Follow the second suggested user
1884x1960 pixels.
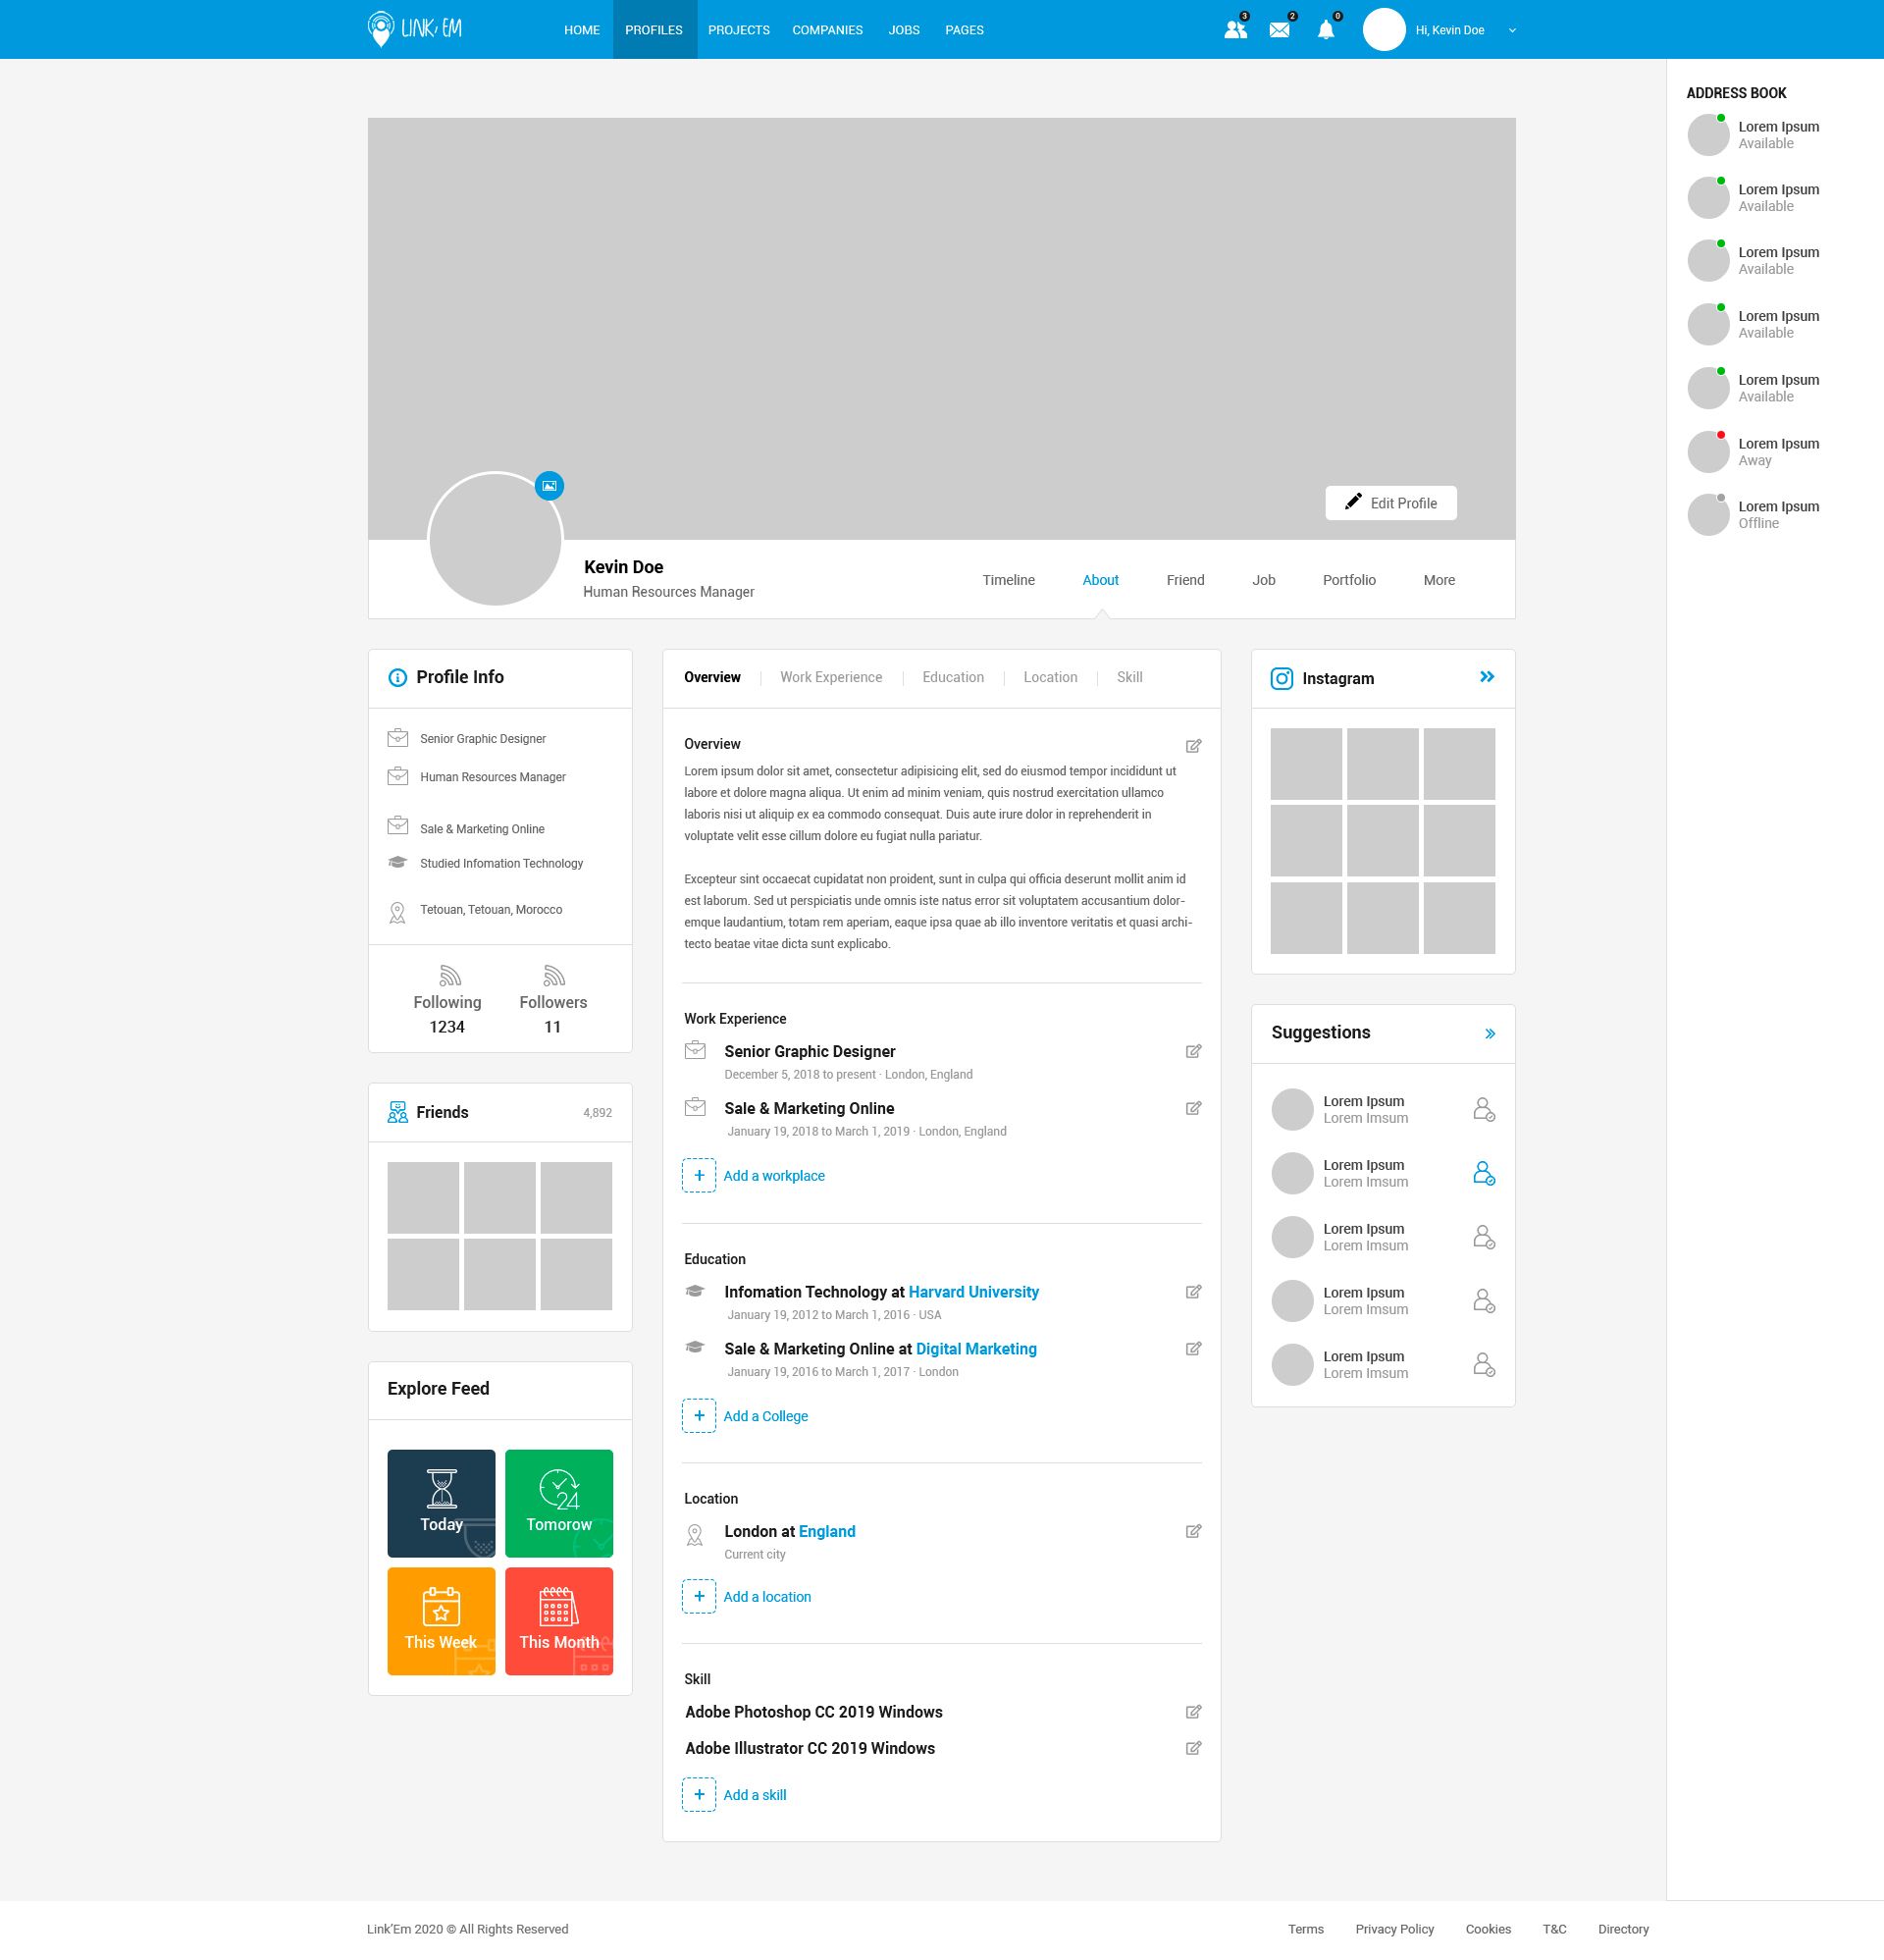tap(1484, 1173)
